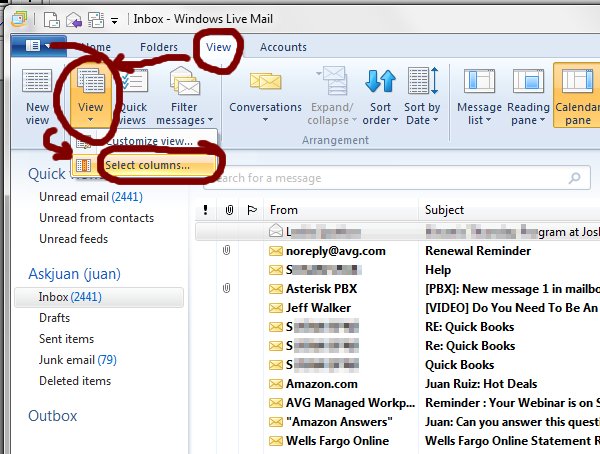Viewport: 600px width, 454px height.
Task: Click the opened envelope icon on first message
Action: click(x=276, y=231)
